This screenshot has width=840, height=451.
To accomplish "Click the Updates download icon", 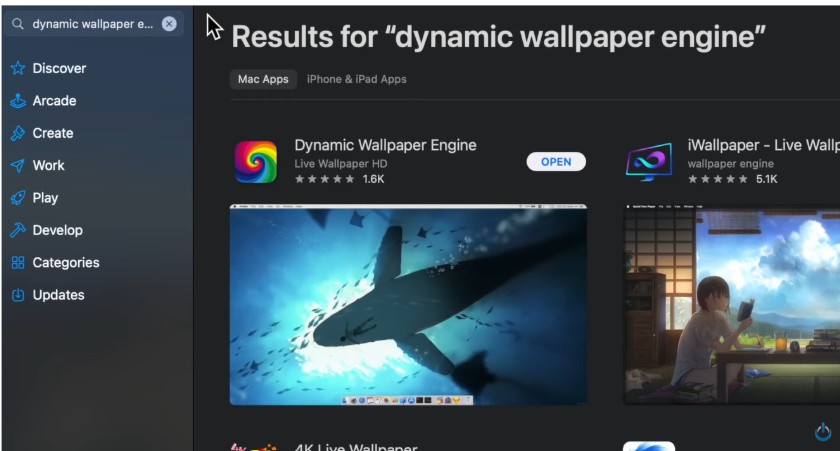I will (18, 295).
